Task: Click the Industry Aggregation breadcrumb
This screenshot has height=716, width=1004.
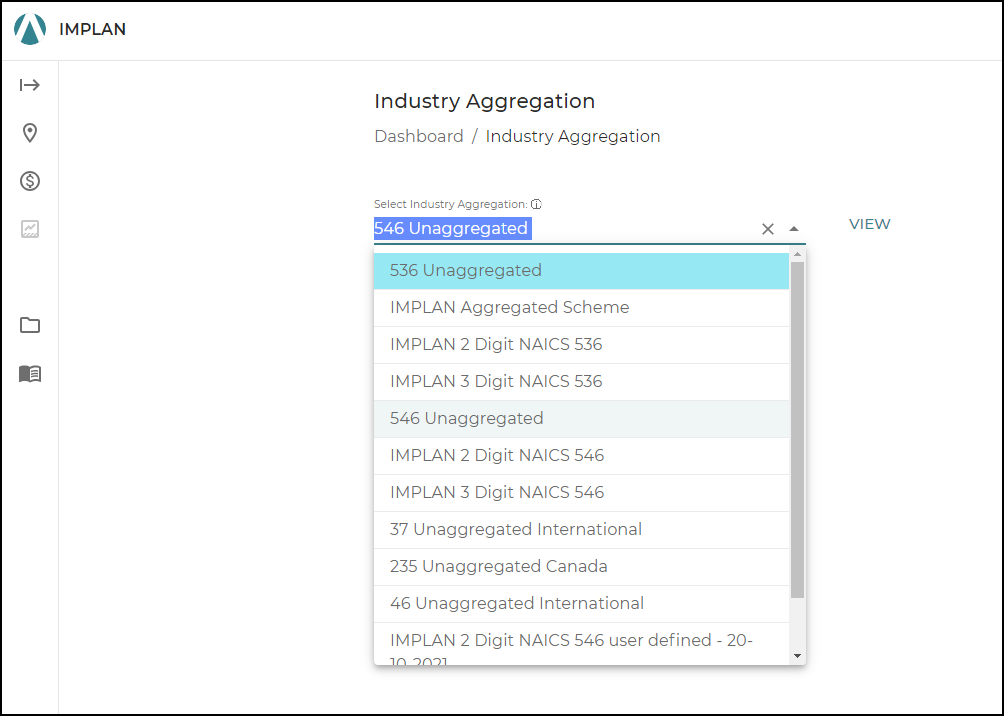Action: 573,136
